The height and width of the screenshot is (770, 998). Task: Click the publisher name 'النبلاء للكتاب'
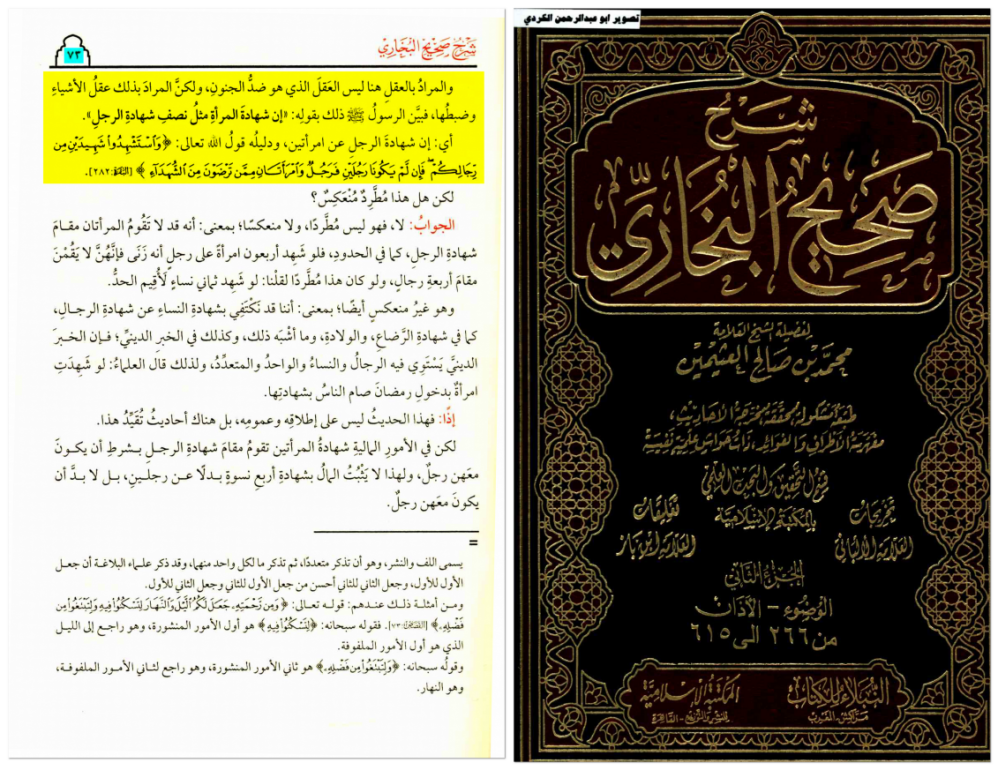(x=838, y=692)
